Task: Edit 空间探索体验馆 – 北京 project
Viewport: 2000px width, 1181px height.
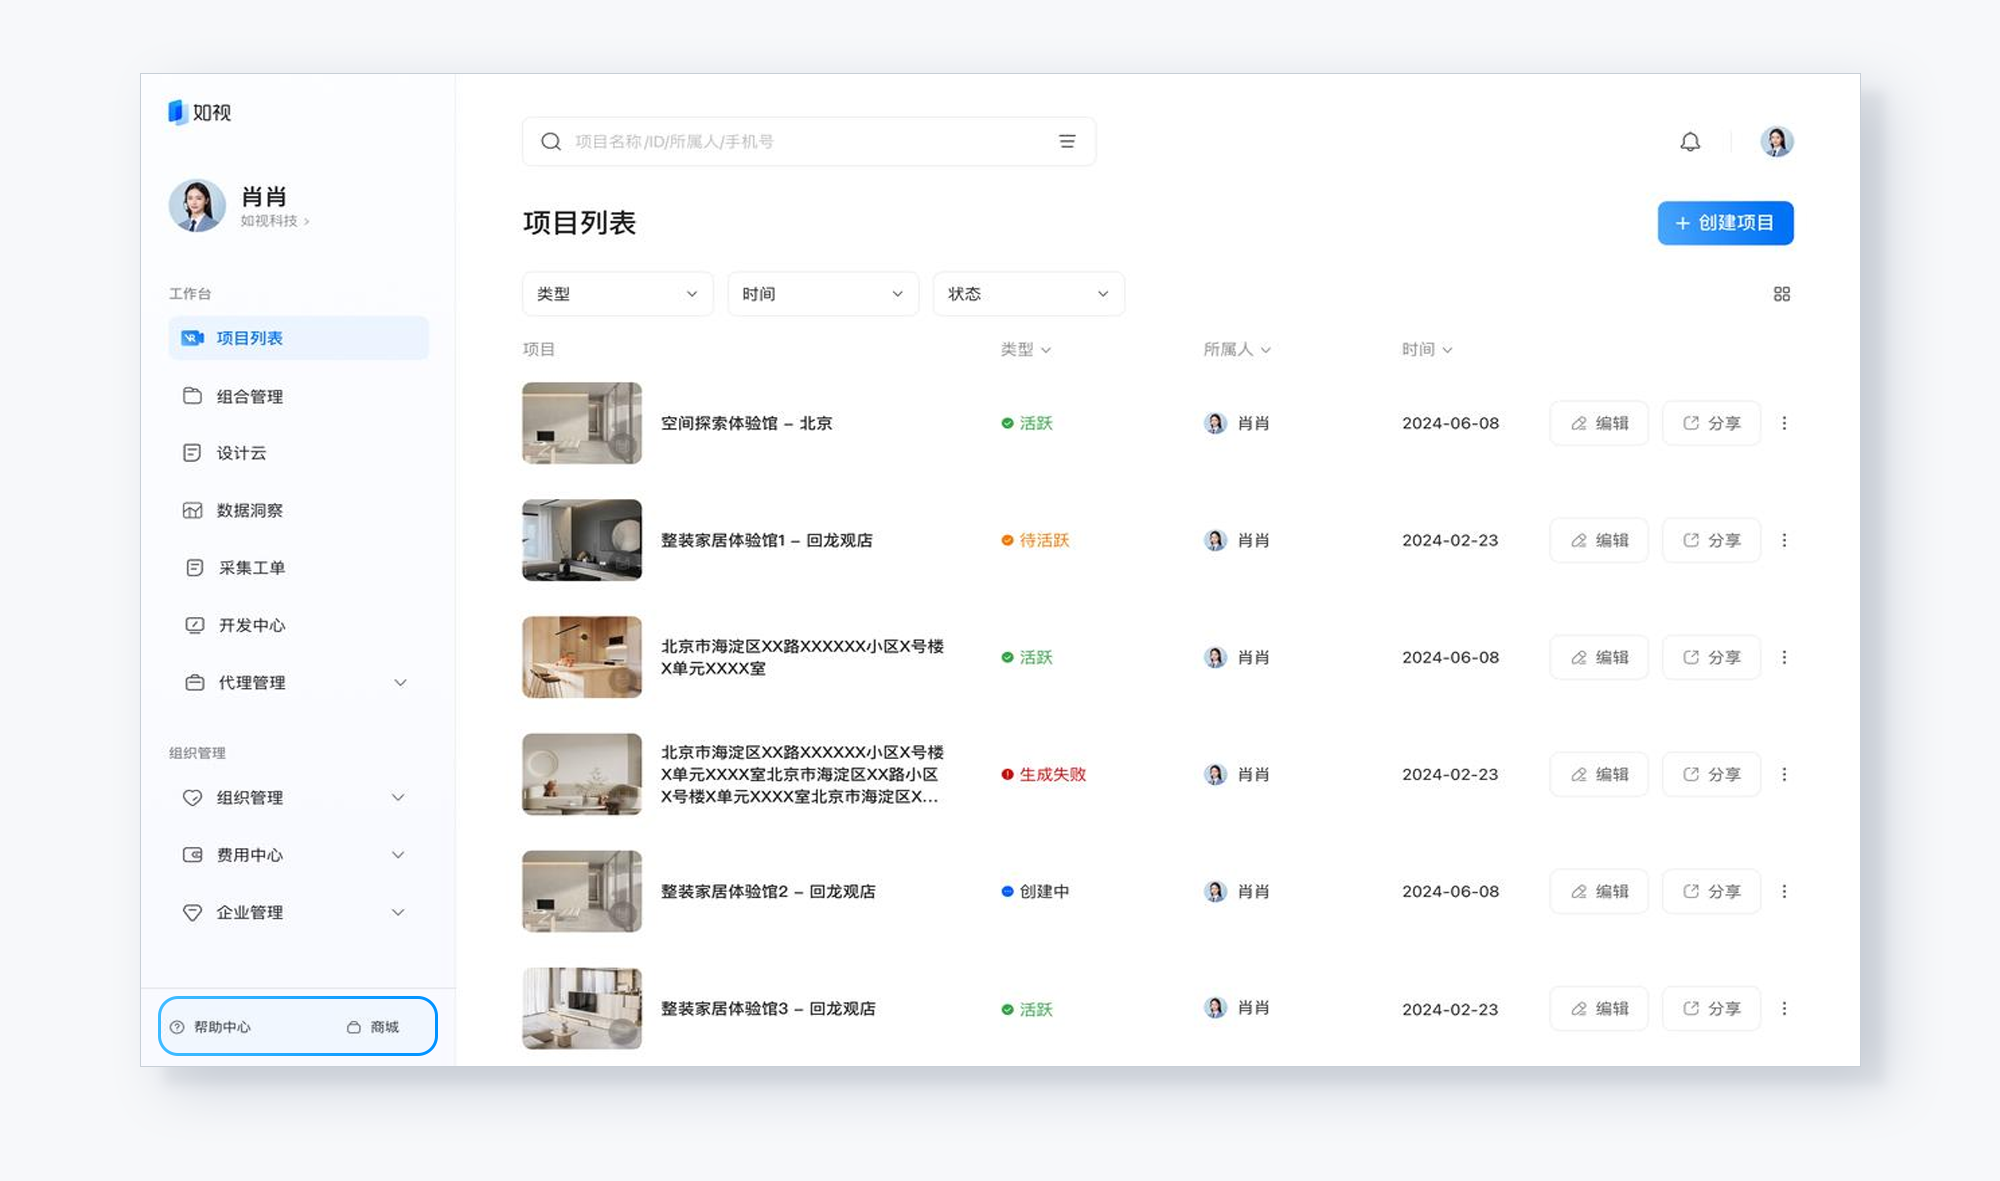Action: tap(1599, 423)
